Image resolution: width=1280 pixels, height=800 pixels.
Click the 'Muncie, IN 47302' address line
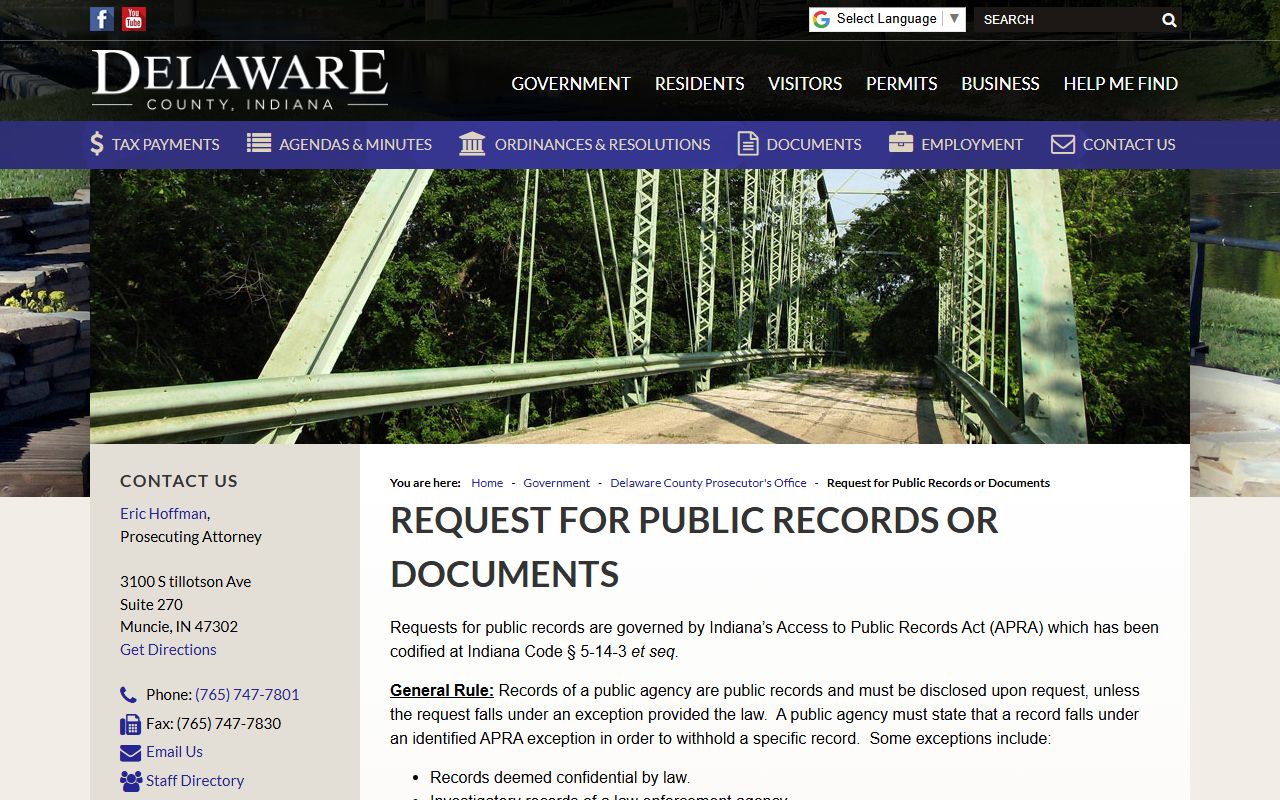click(x=179, y=627)
